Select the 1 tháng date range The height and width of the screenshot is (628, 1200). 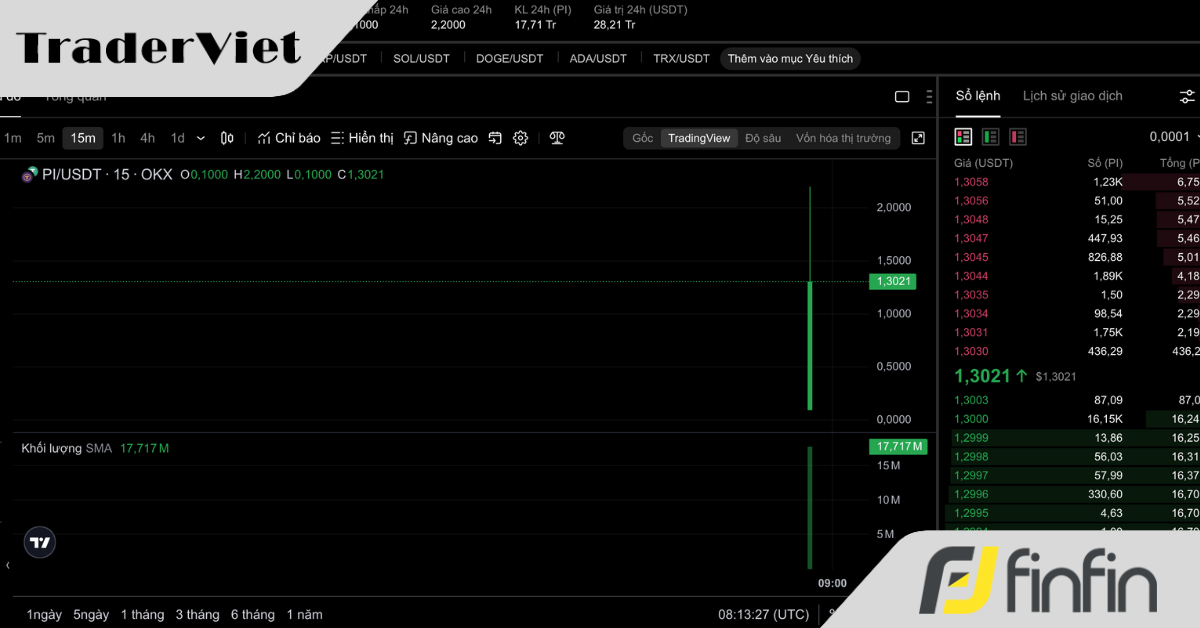coord(142,614)
